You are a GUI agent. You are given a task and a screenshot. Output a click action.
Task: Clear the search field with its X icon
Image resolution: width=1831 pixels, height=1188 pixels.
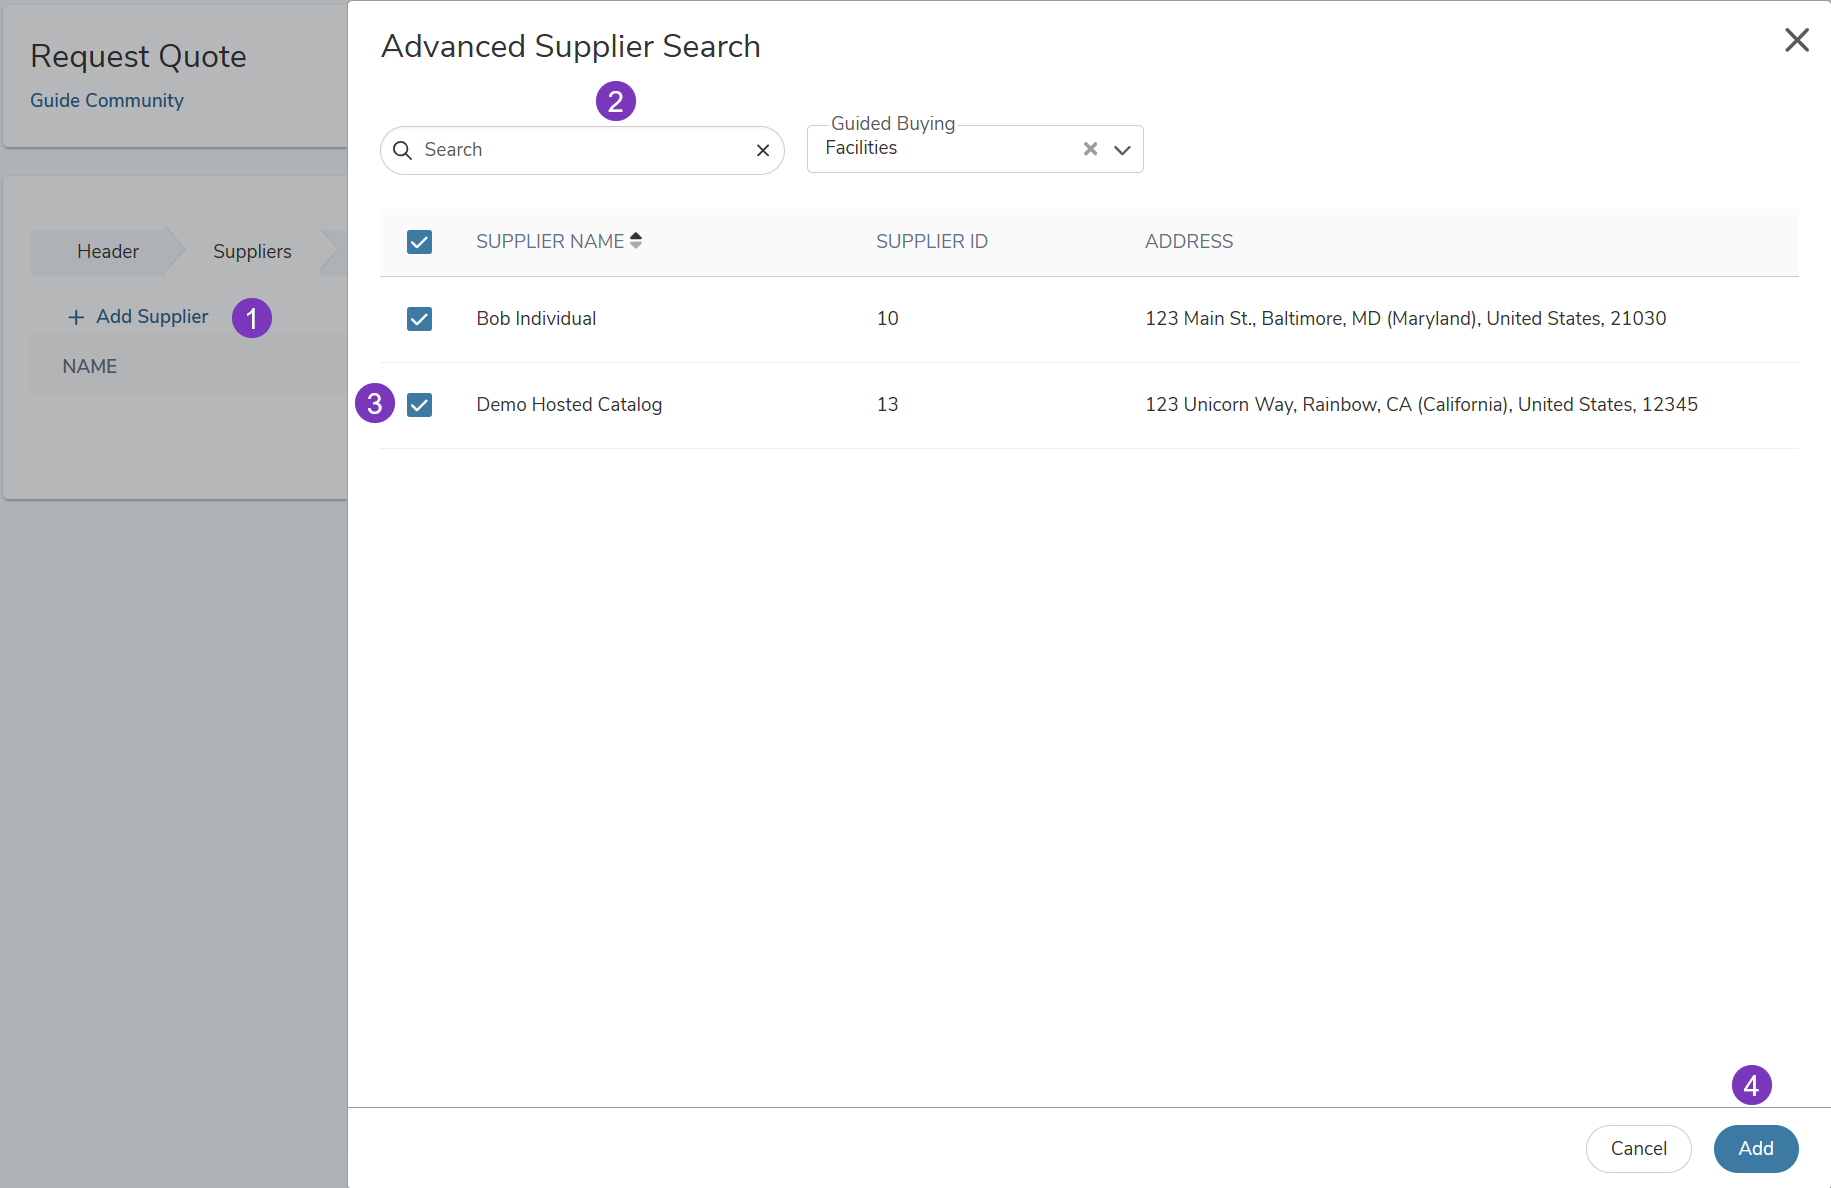point(763,150)
